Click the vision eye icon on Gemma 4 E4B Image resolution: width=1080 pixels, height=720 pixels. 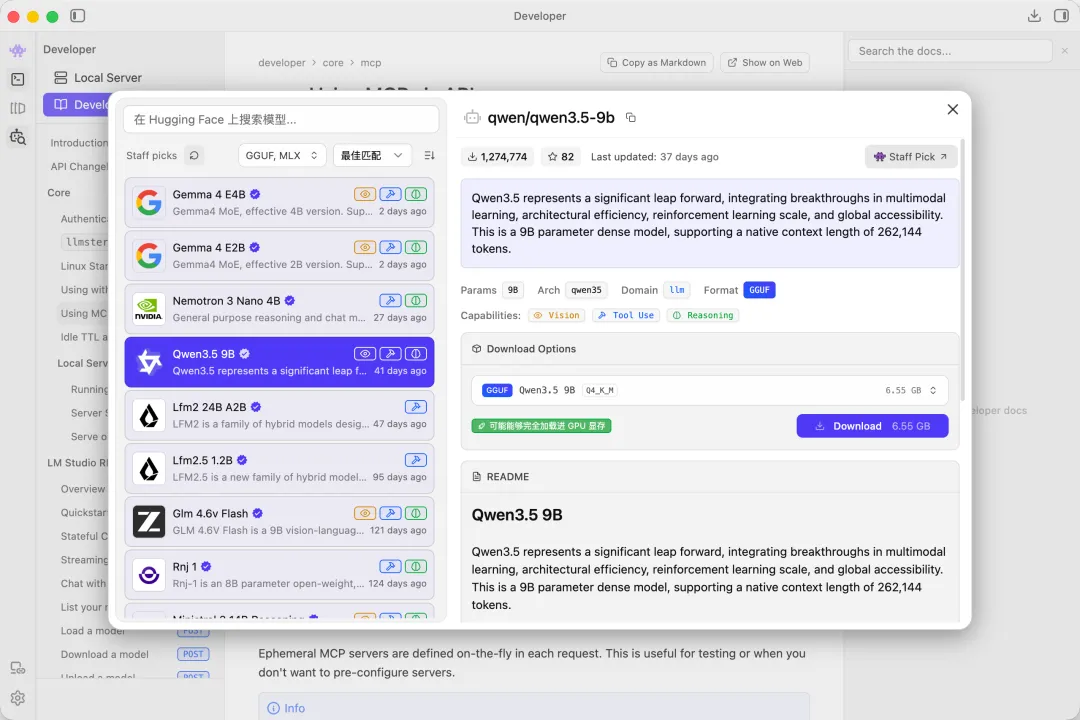[x=365, y=194]
